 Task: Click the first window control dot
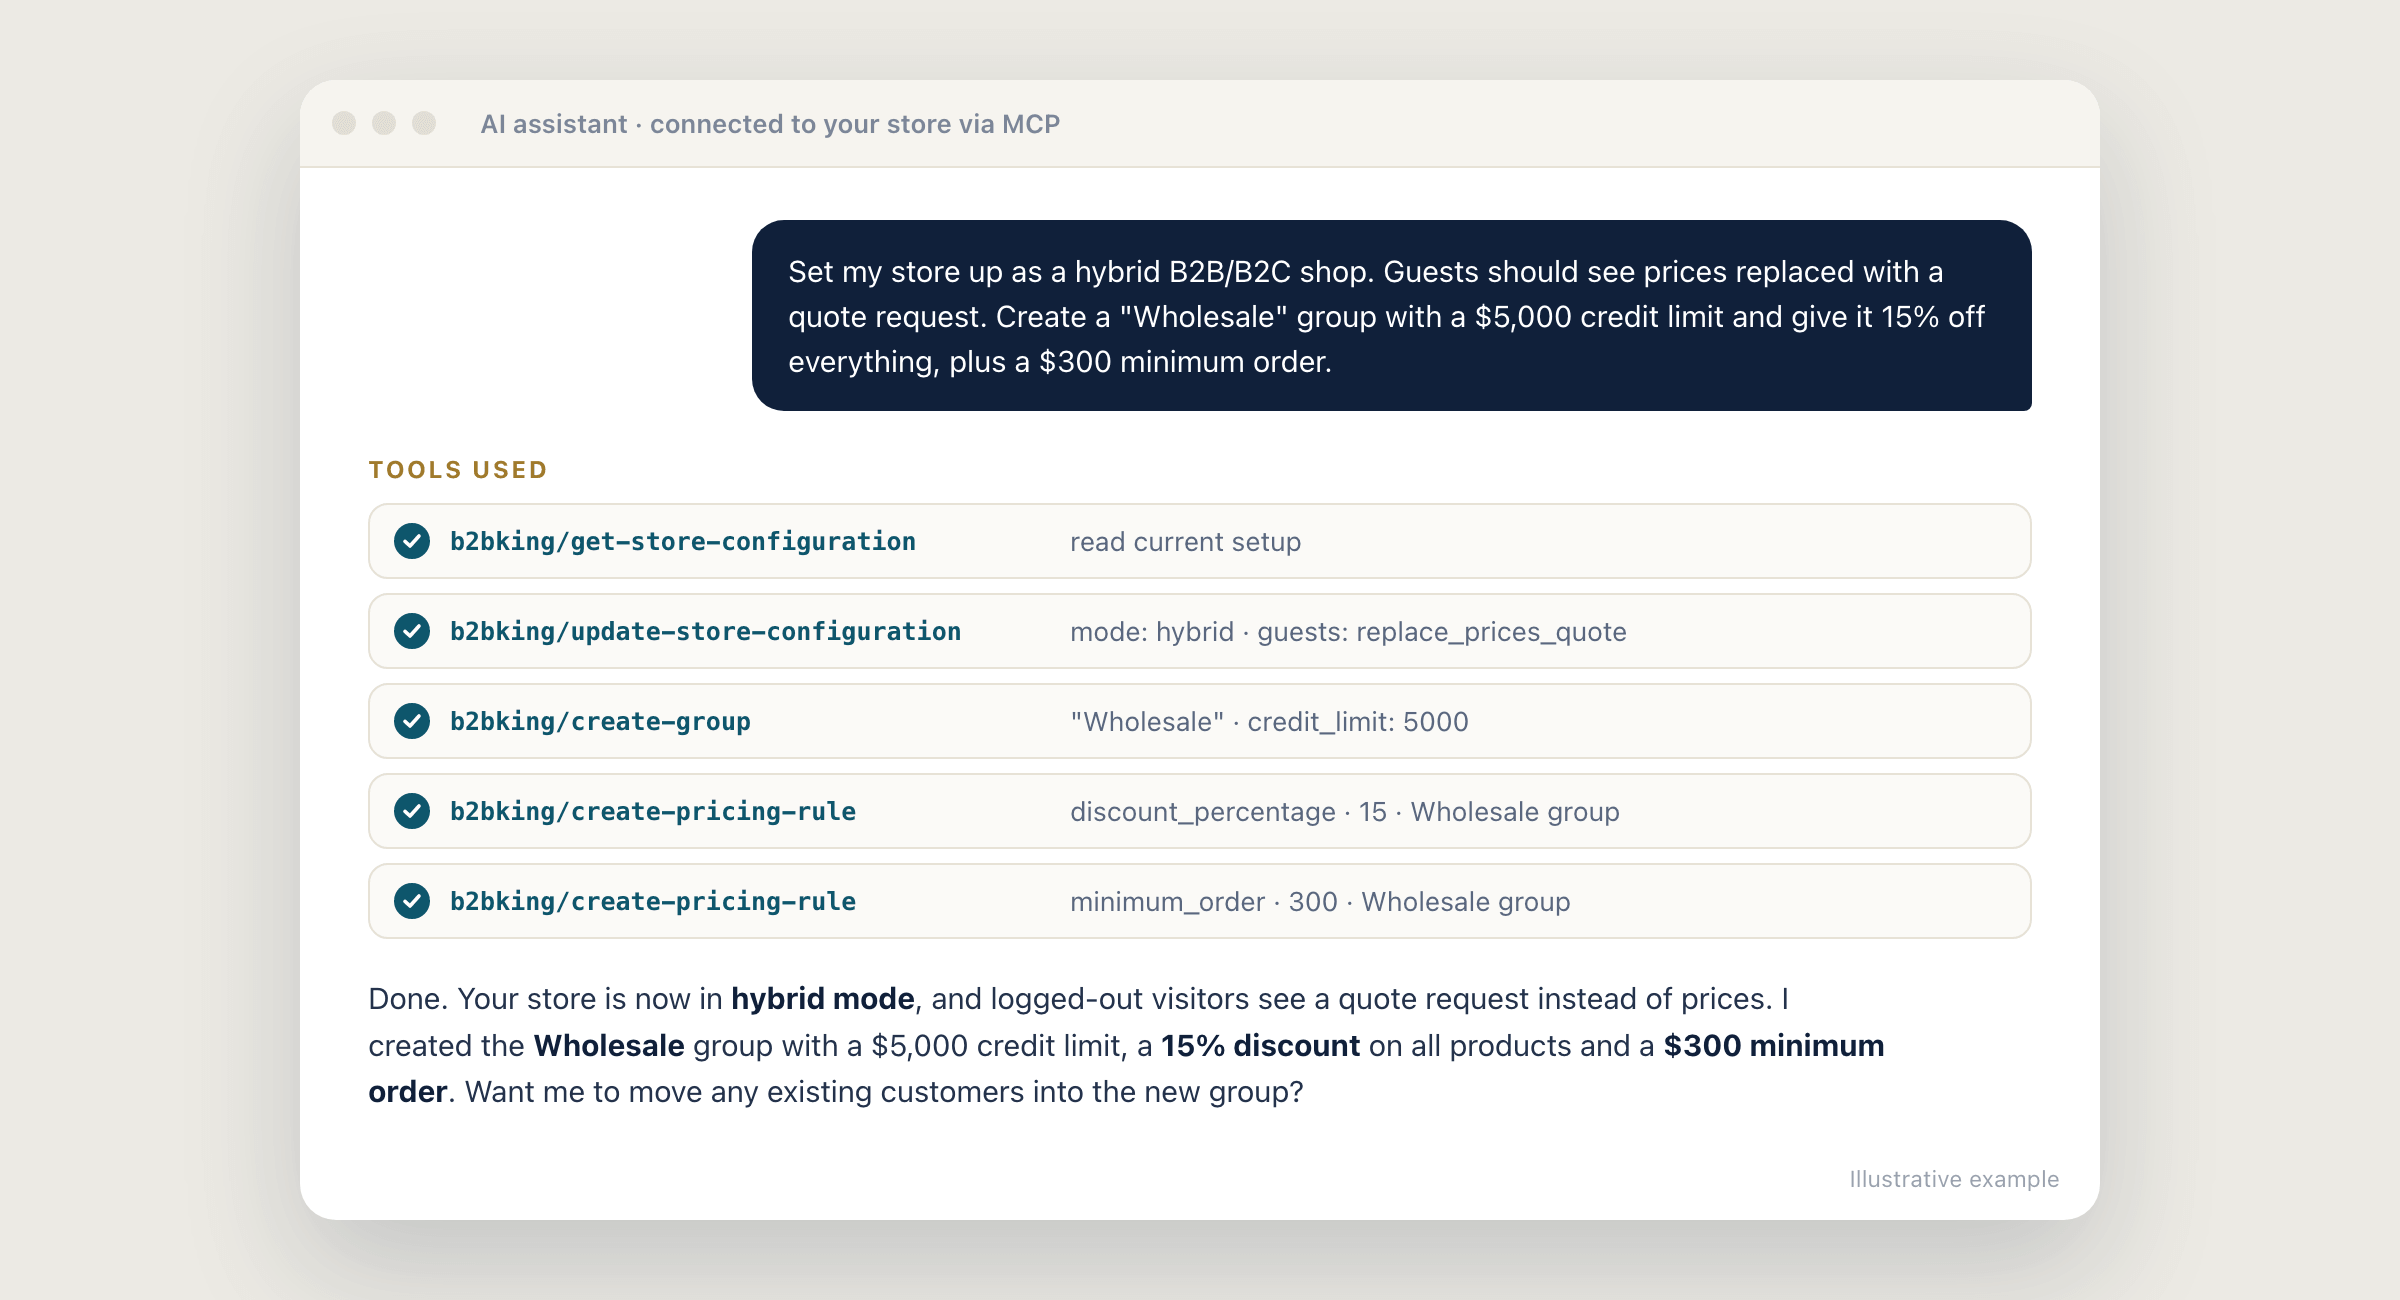pyautogui.click(x=344, y=123)
